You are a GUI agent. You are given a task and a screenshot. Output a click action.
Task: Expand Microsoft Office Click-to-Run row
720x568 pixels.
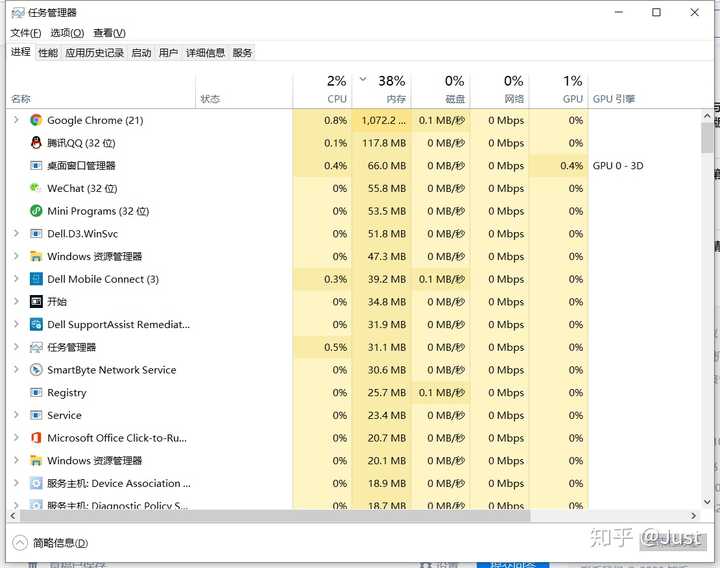[16, 437]
